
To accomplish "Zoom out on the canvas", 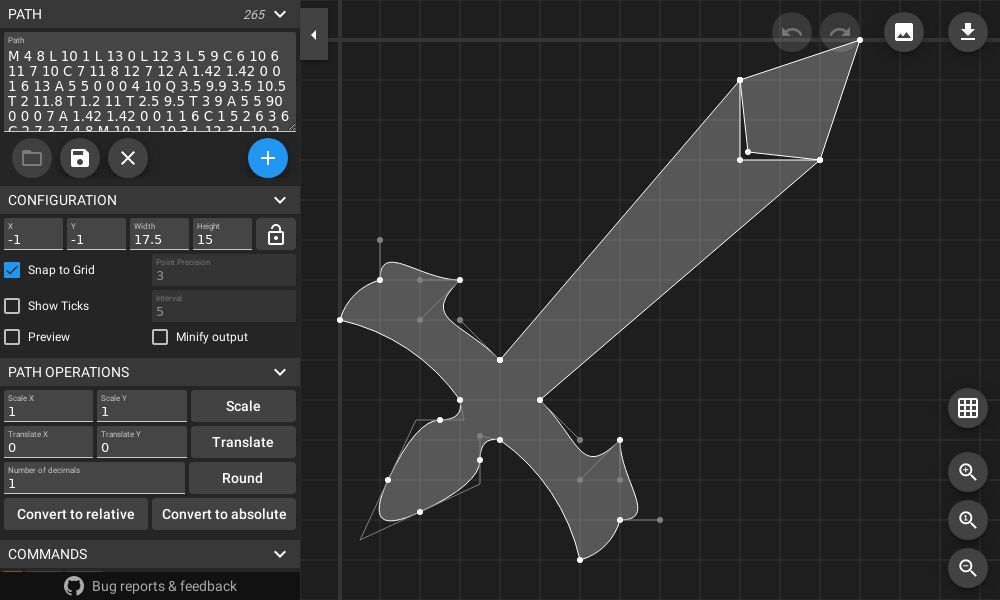I will 967,567.
